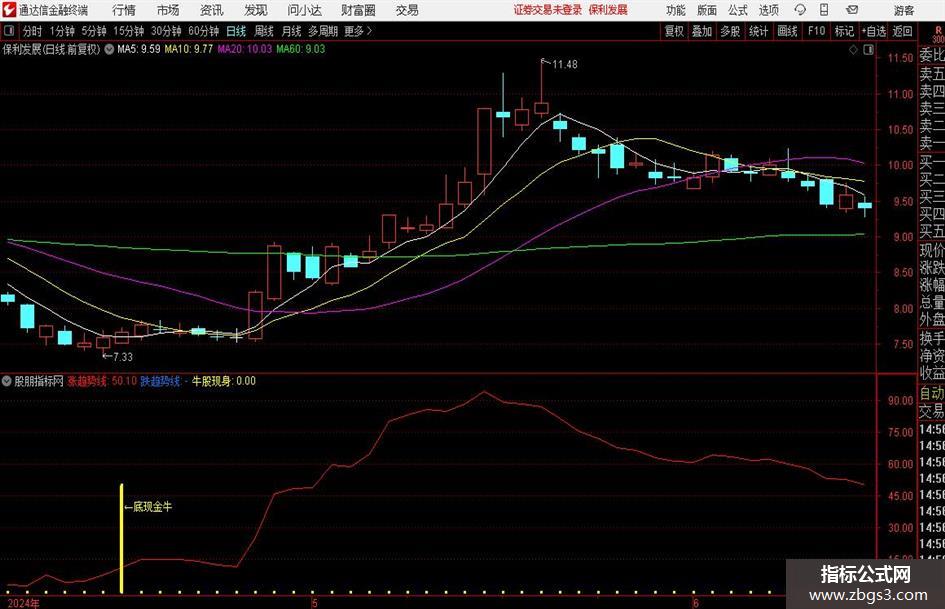Click the 涨趋势线: 50.10 indicator value
945x609 pixels.
(x=102, y=381)
